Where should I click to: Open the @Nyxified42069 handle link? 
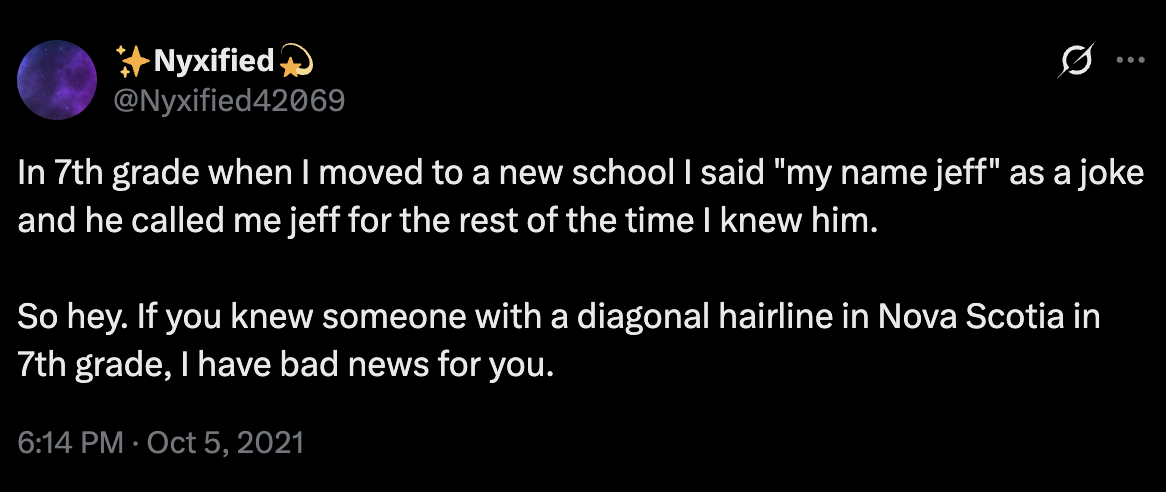coord(231,99)
